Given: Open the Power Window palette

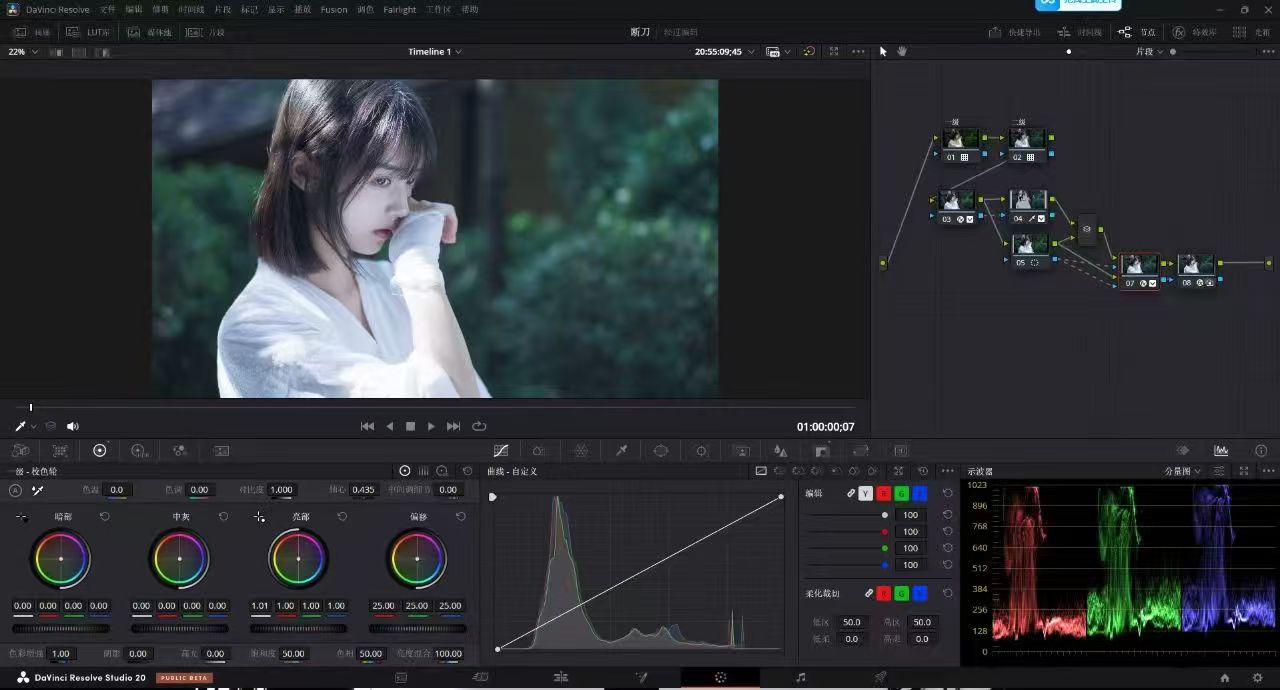Looking at the screenshot, I should (661, 451).
